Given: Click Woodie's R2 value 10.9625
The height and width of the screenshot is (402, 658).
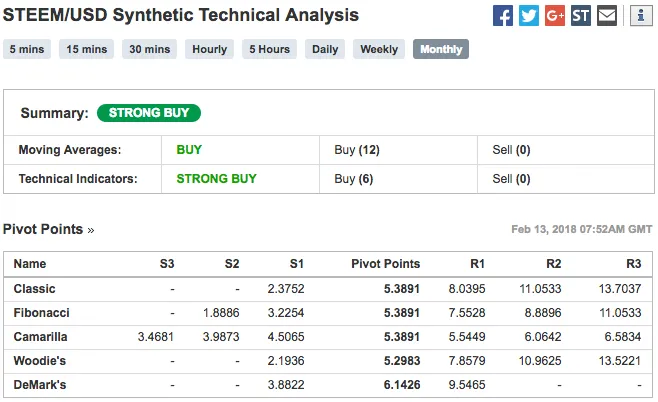Looking at the screenshot, I should [x=540, y=360].
